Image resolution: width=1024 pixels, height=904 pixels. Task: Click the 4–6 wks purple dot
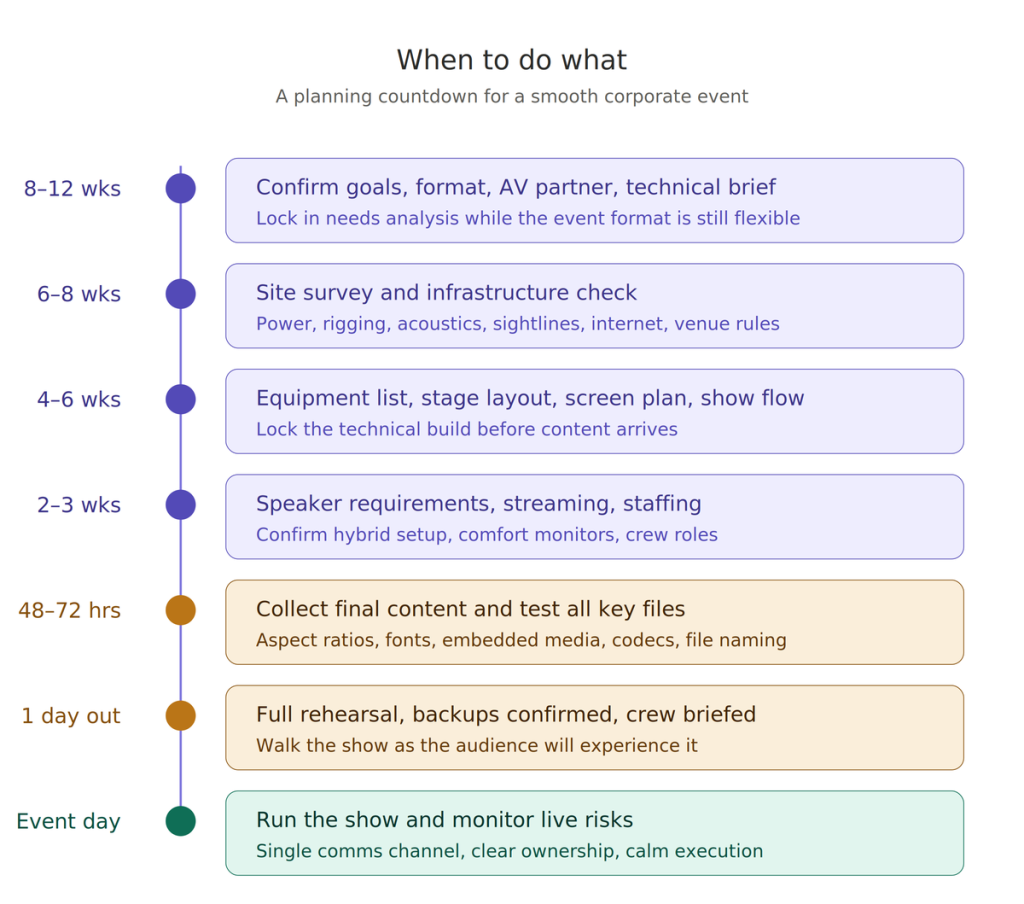[180, 399]
